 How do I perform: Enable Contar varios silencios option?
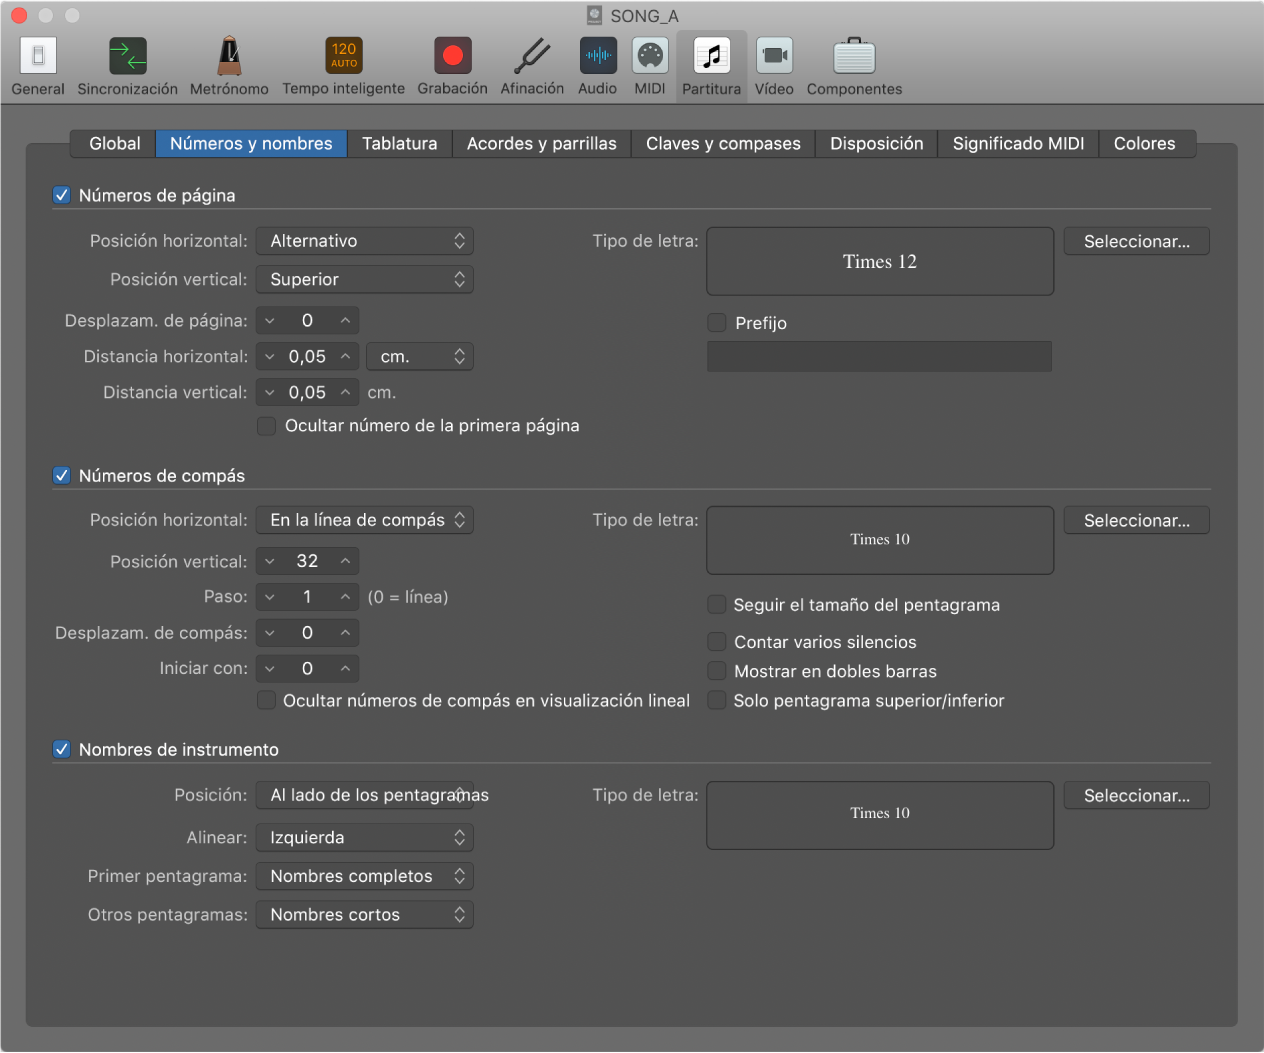pyautogui.click(x=717, y=642)
